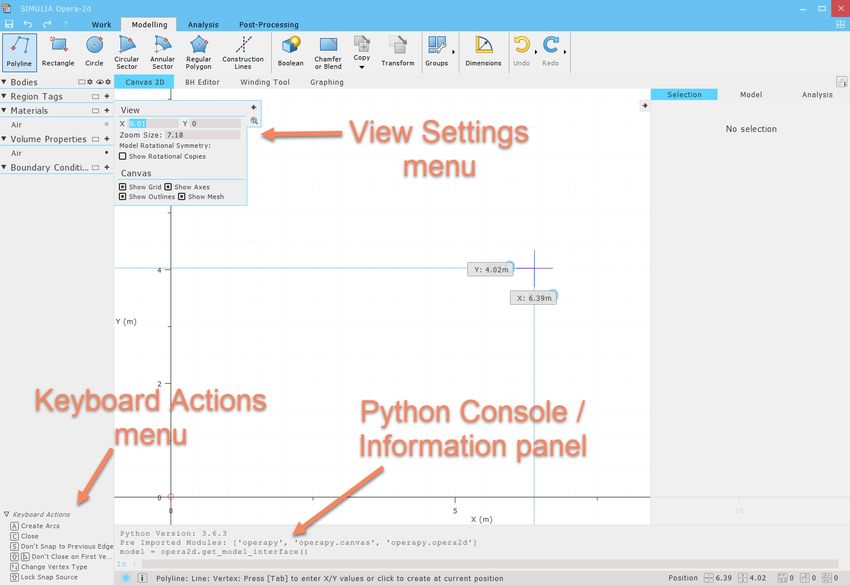Open the Dimensions tool
Screen dimensions: 850x585
point(483,53)
